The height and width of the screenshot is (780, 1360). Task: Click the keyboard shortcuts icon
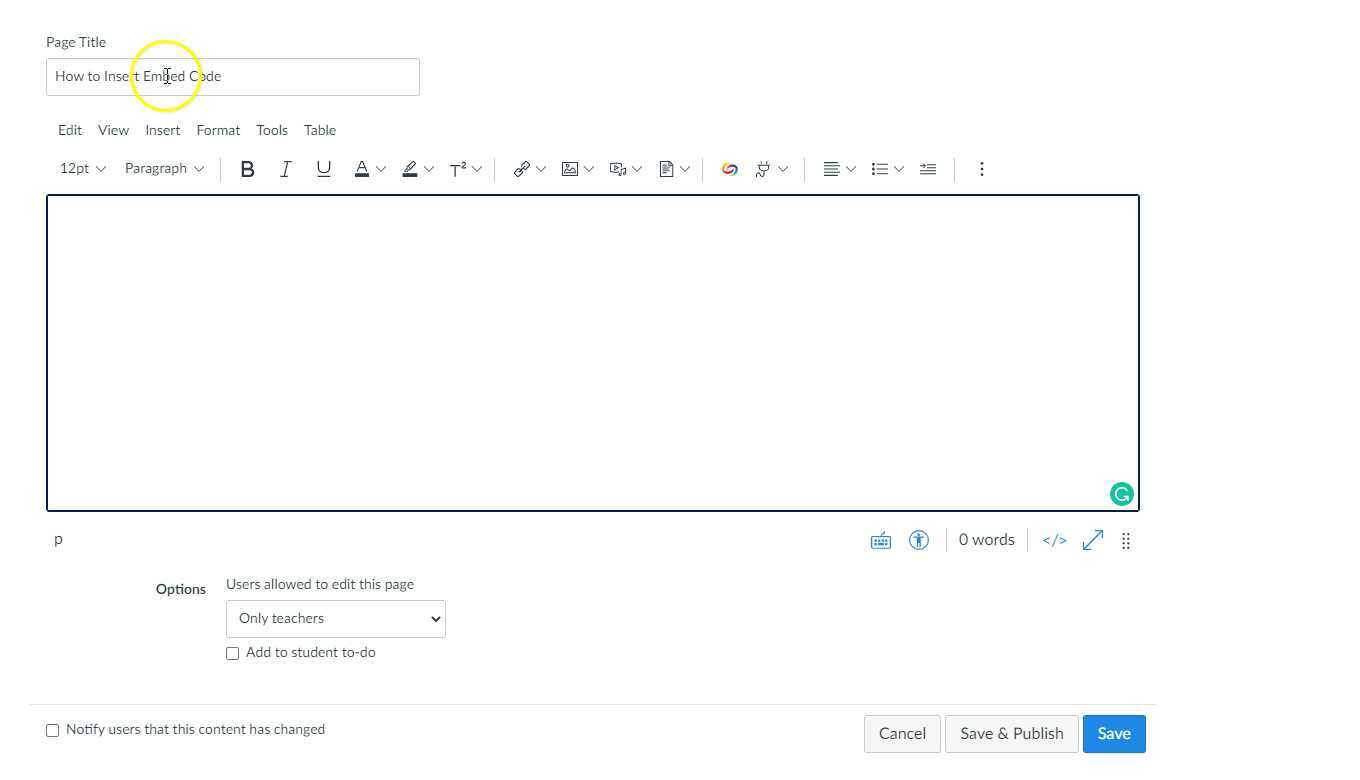pos(880,540)
